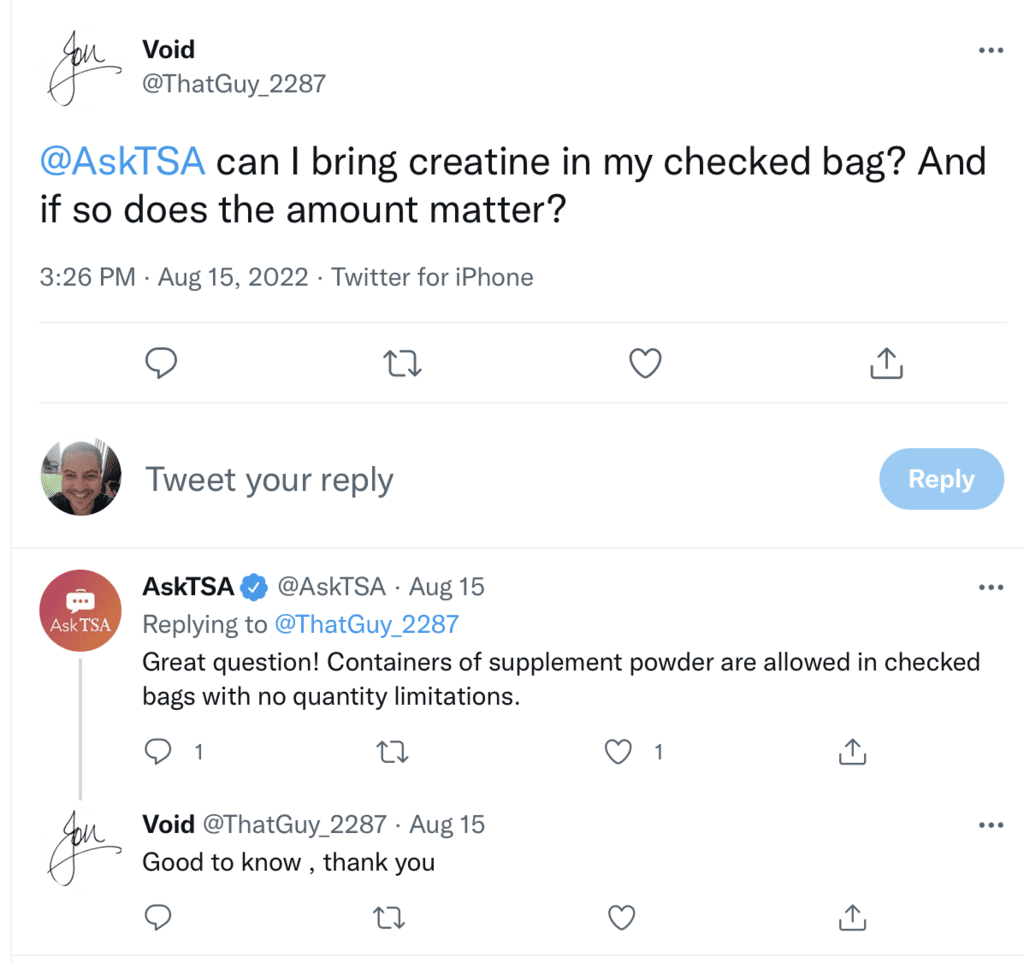1024x963 pixels.
Task: Like the AskTSA reply tweet
Action: point(618,751)
